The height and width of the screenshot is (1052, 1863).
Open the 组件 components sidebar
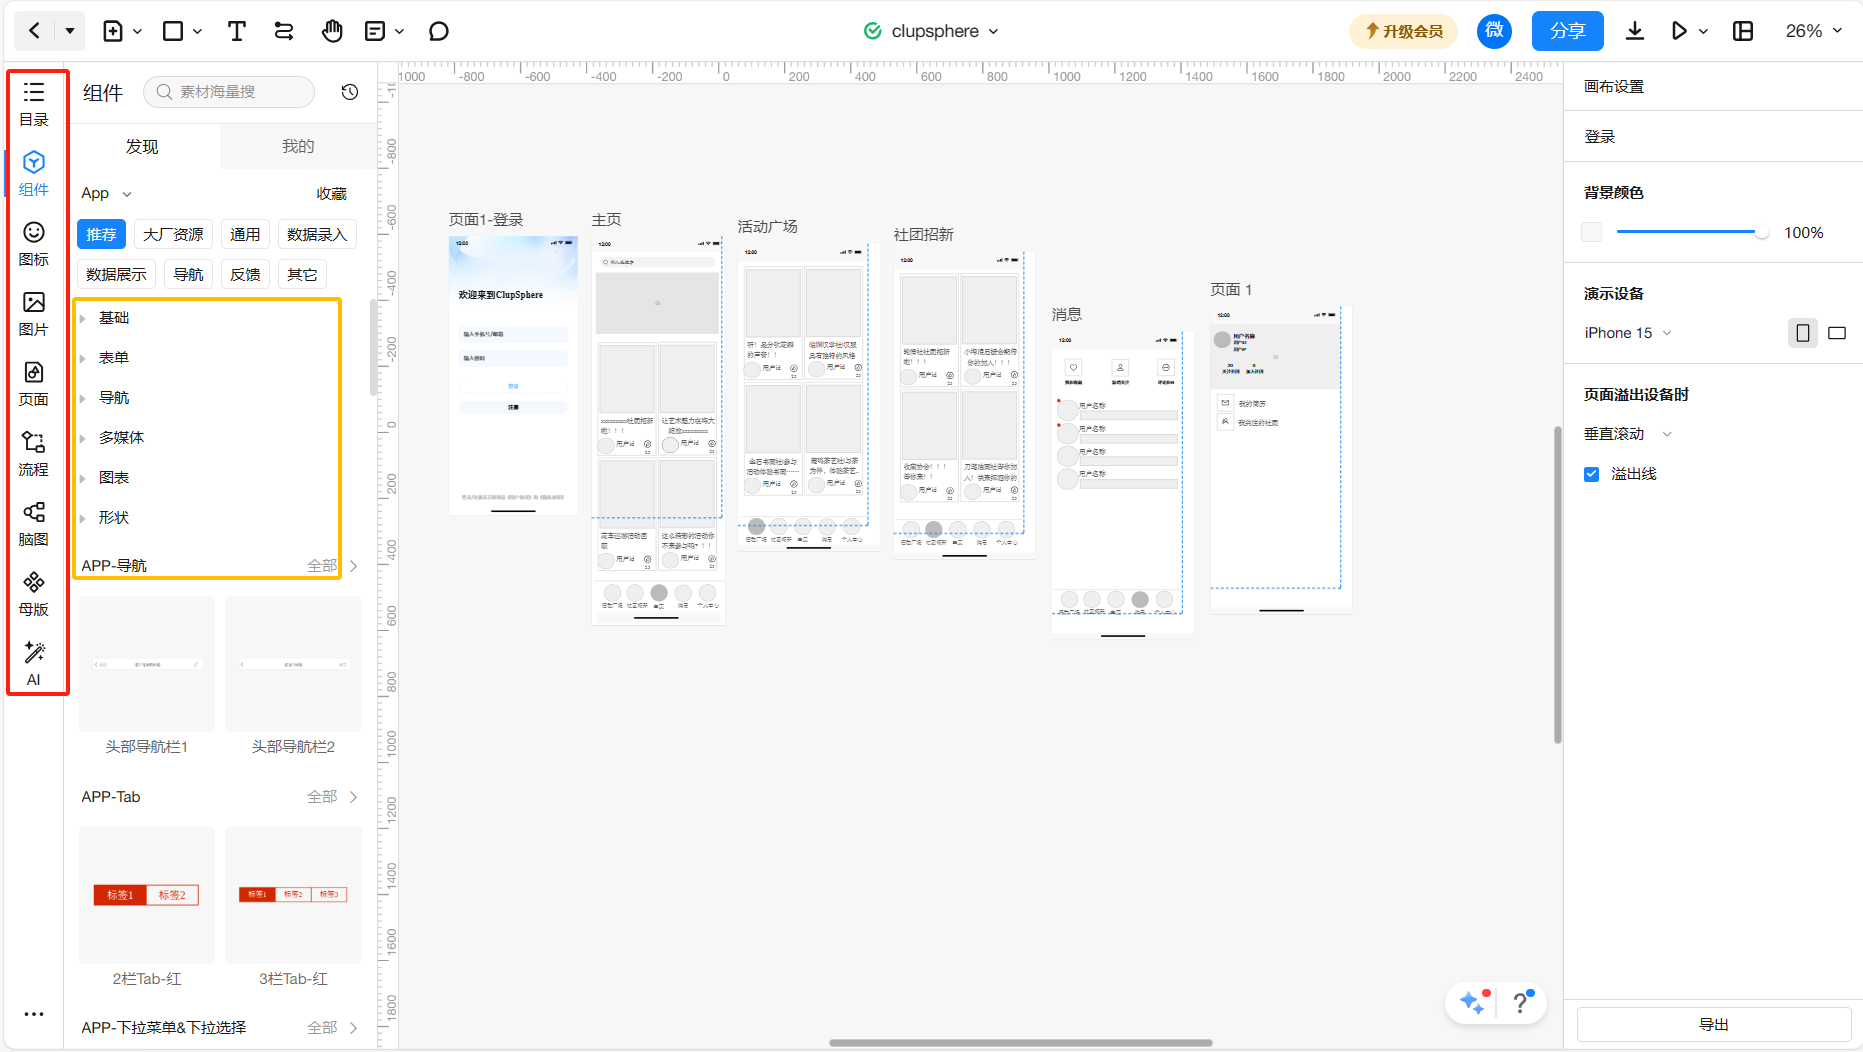tap(34, 174)
